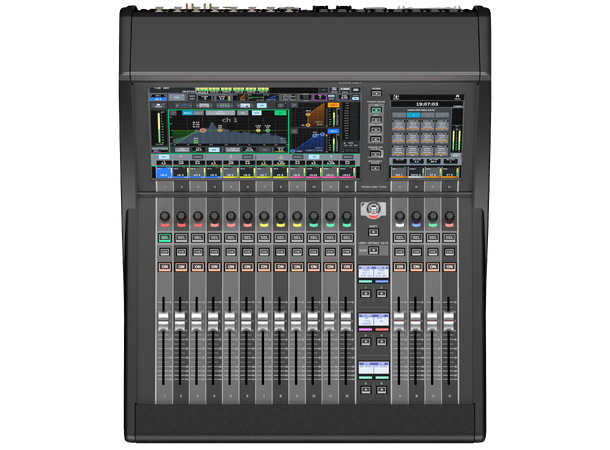Image resolution: width=610 pixels, height=450 pixels.
Task: Toggle the ON key of channel 12
Action: pyautogui.click(x=347, y=267)
